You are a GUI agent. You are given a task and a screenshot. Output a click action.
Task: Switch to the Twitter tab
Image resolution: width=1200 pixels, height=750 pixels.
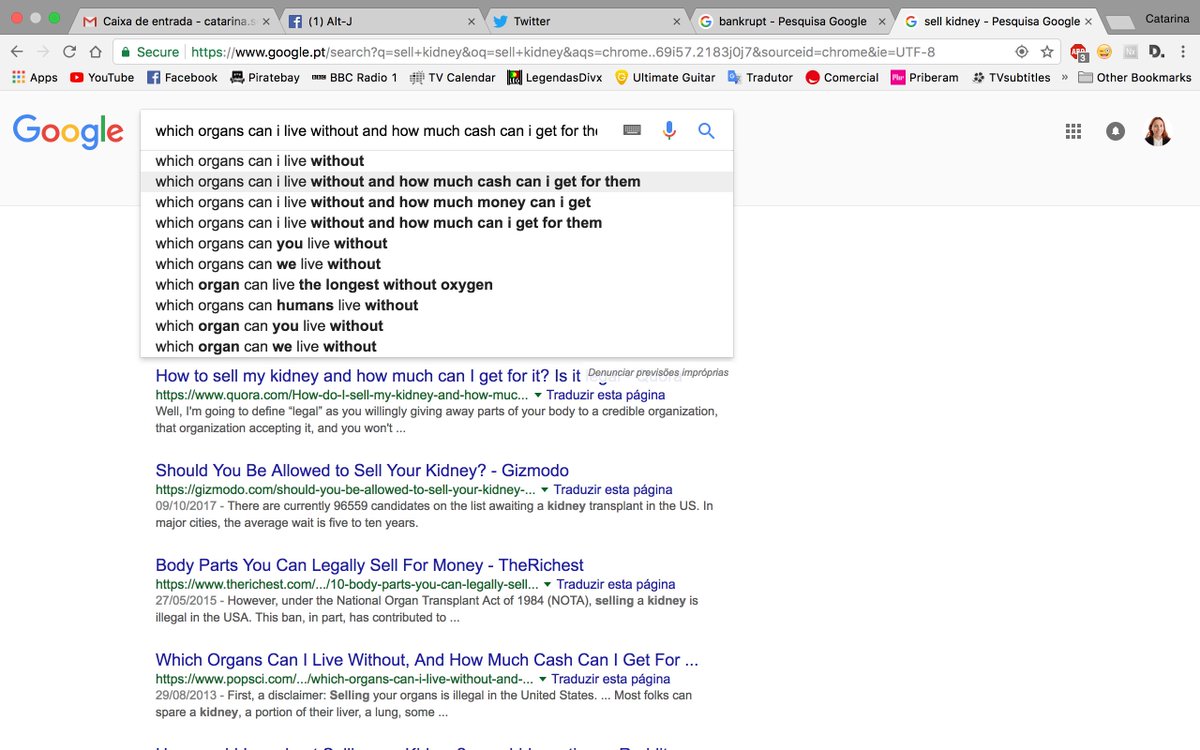(x=585, y=21)
